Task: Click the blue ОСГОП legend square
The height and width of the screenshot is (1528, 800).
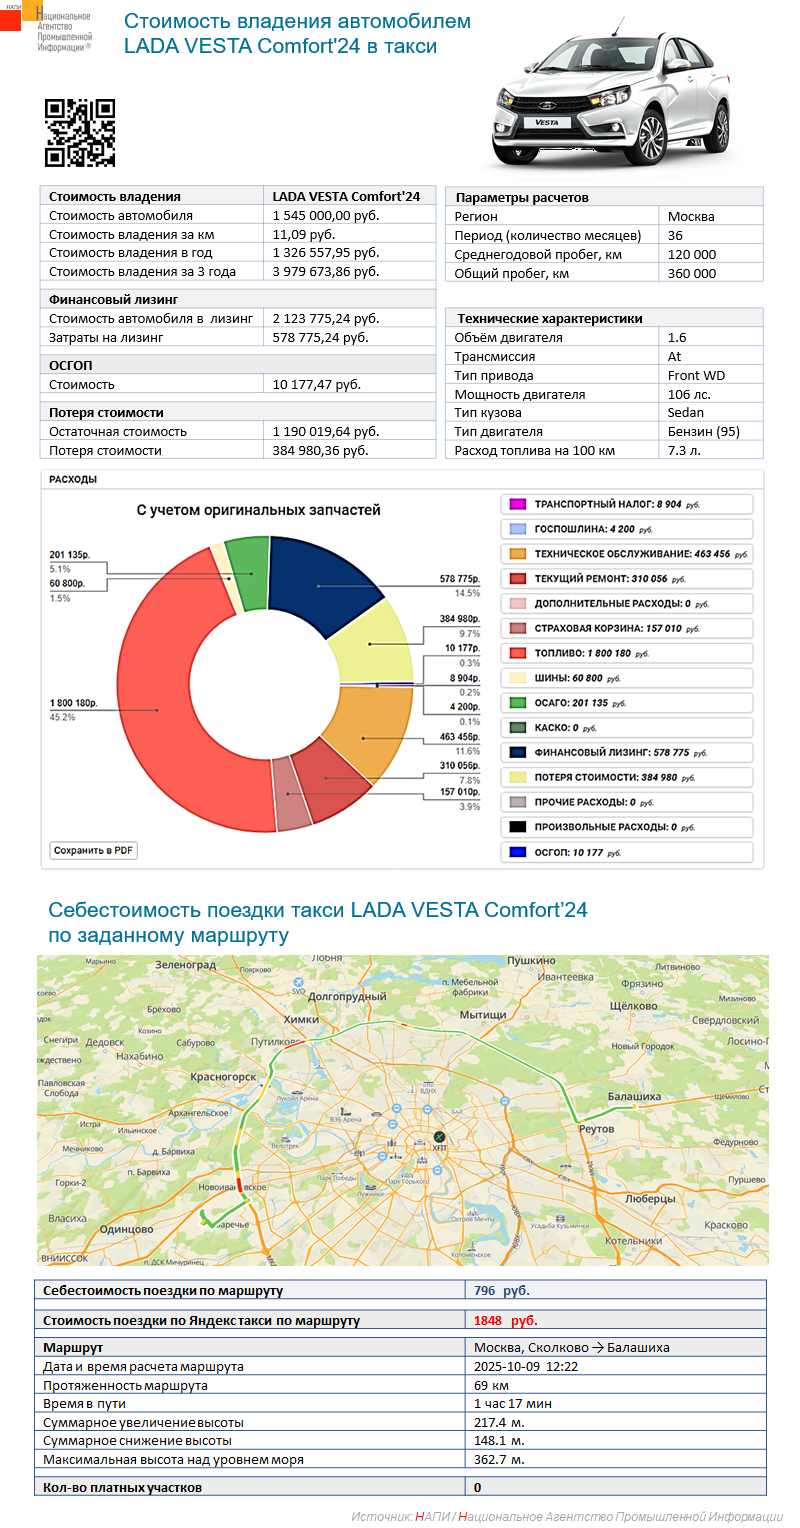Action: (x=516, y=852)
